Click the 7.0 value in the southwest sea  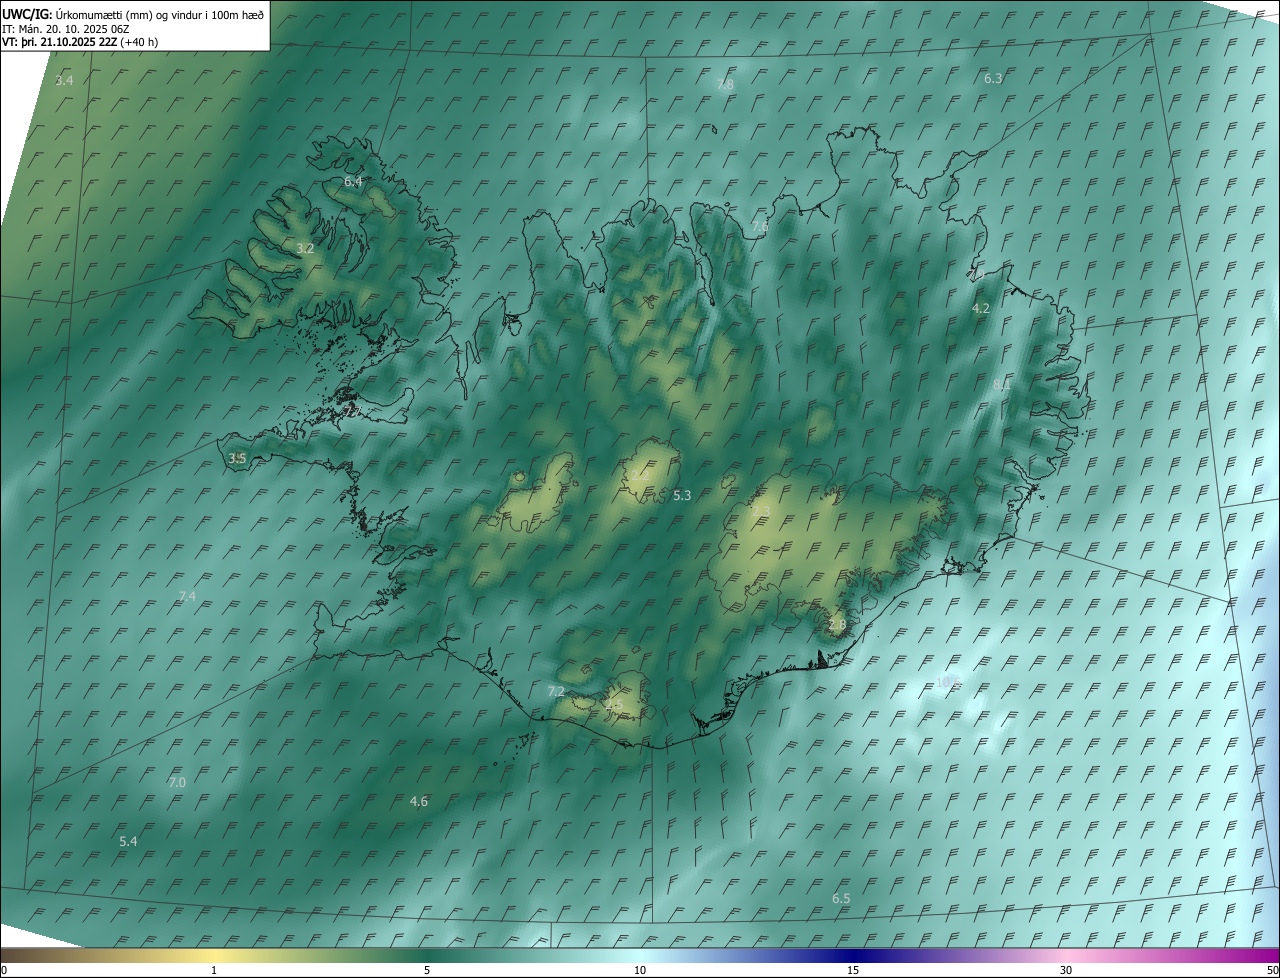pos(177,783)
